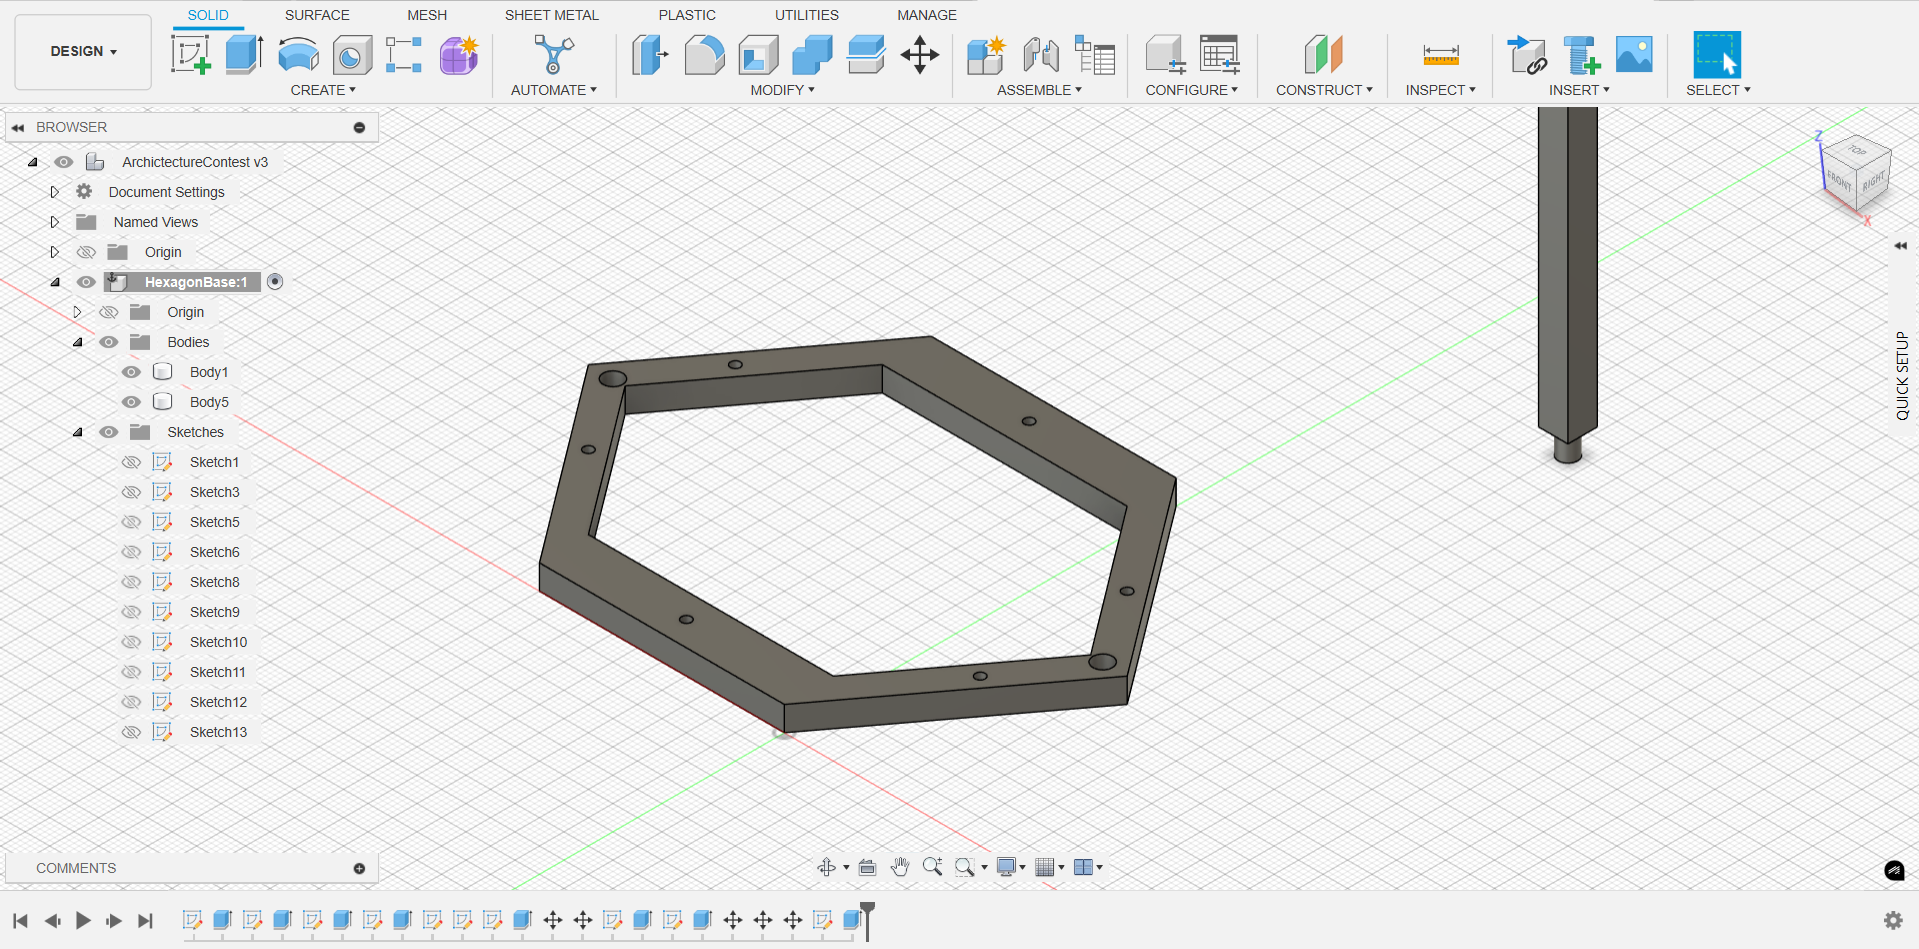Toggle visibility of ArchictectureContest v3
This screenshot has width=1919, height=949.
64,162
